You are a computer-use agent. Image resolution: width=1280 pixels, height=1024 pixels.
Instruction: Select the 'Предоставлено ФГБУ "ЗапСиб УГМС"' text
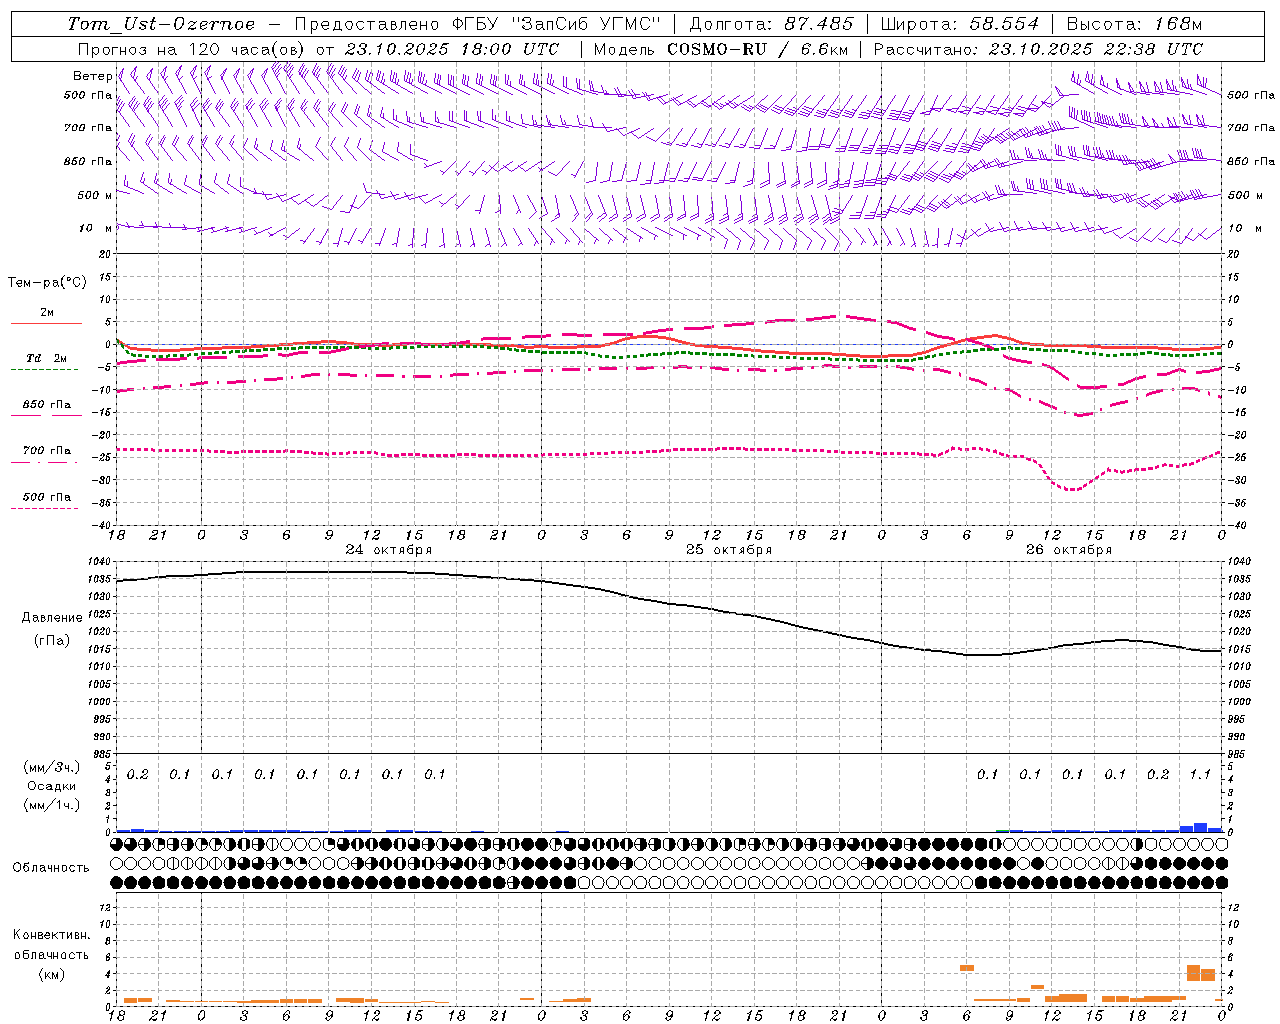480,24
